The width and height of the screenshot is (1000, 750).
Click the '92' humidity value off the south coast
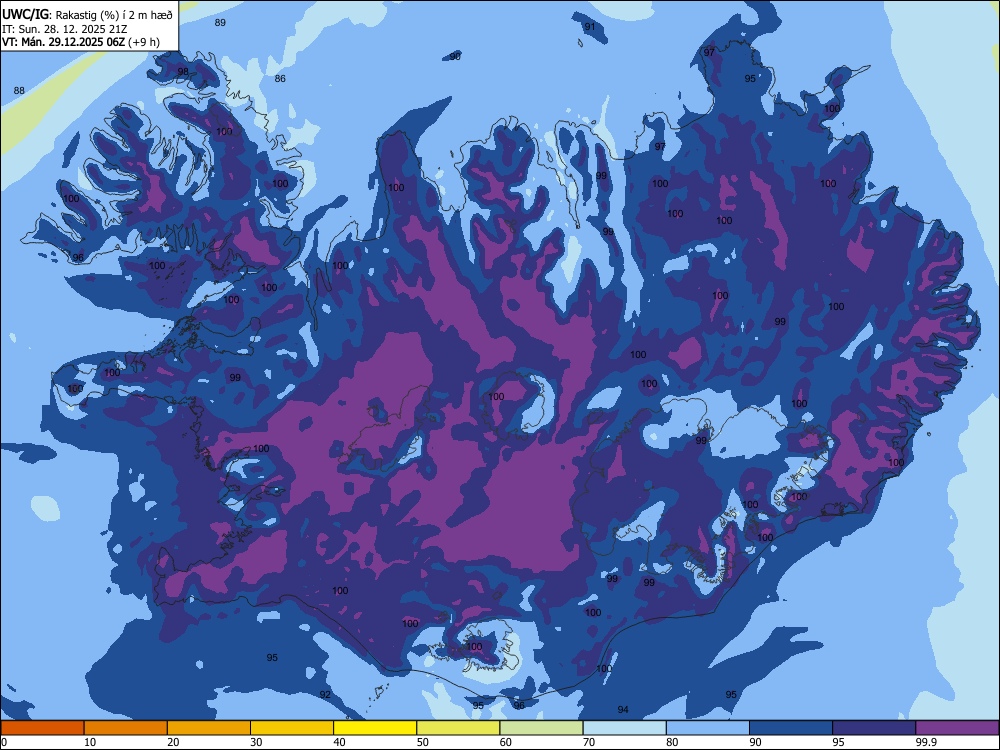pos(325,695)
